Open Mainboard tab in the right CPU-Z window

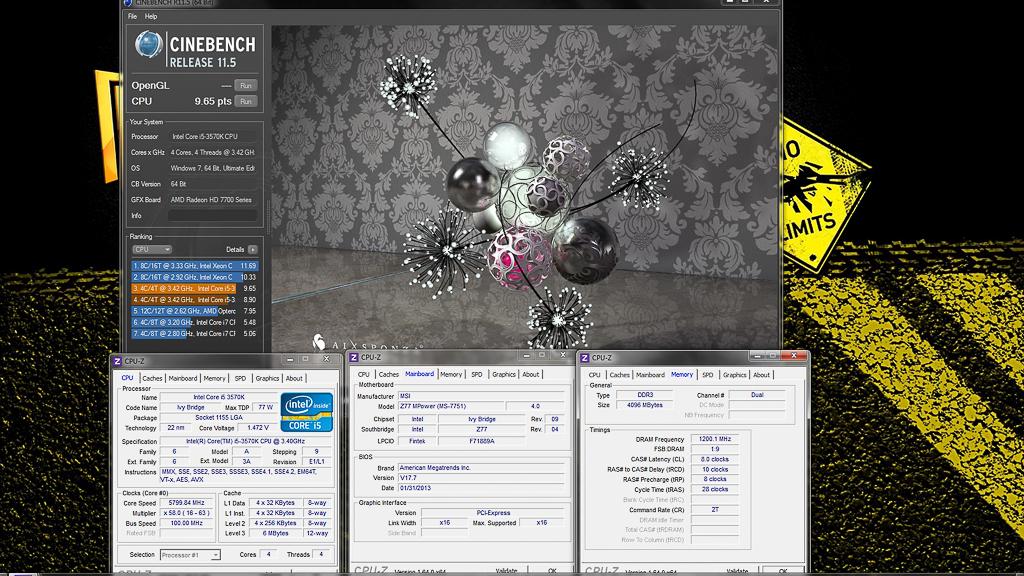(650, 375)
